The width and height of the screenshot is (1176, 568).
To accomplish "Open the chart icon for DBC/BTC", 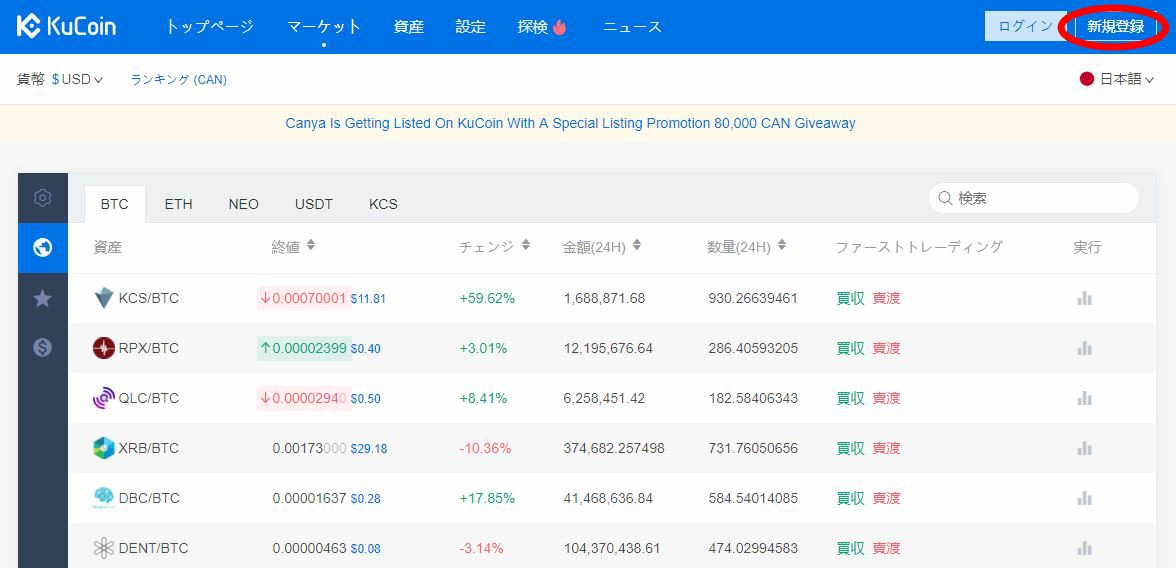I will pyautogui.click(x=1084, y=498).
